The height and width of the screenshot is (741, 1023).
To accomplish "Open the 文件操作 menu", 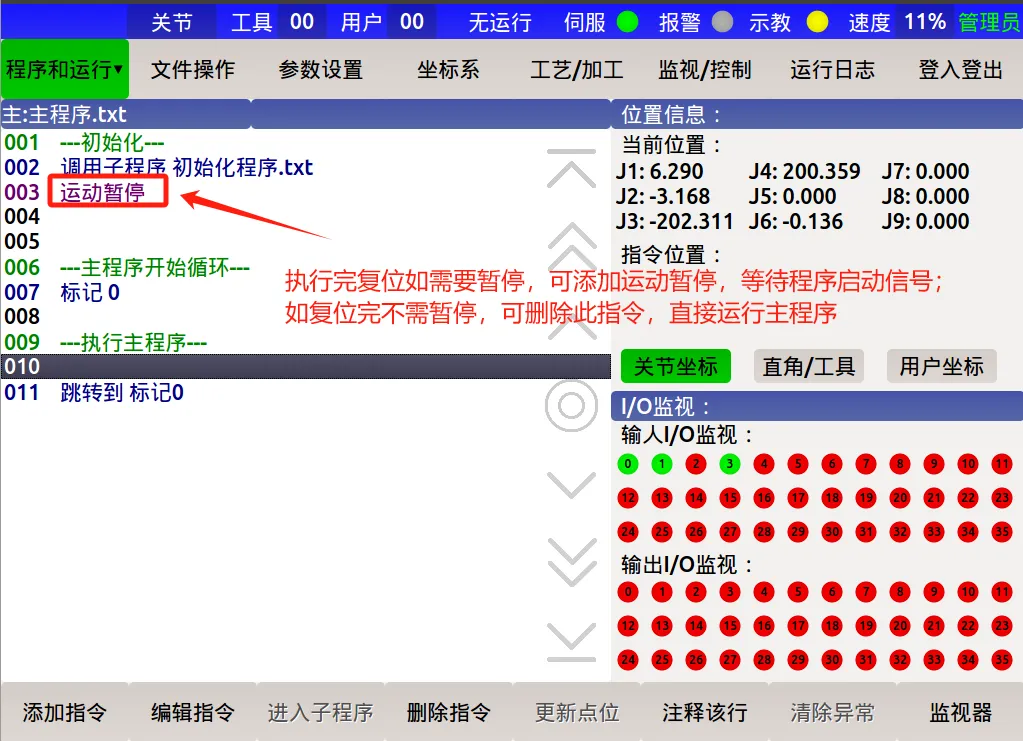I will [x=192, y=69].
